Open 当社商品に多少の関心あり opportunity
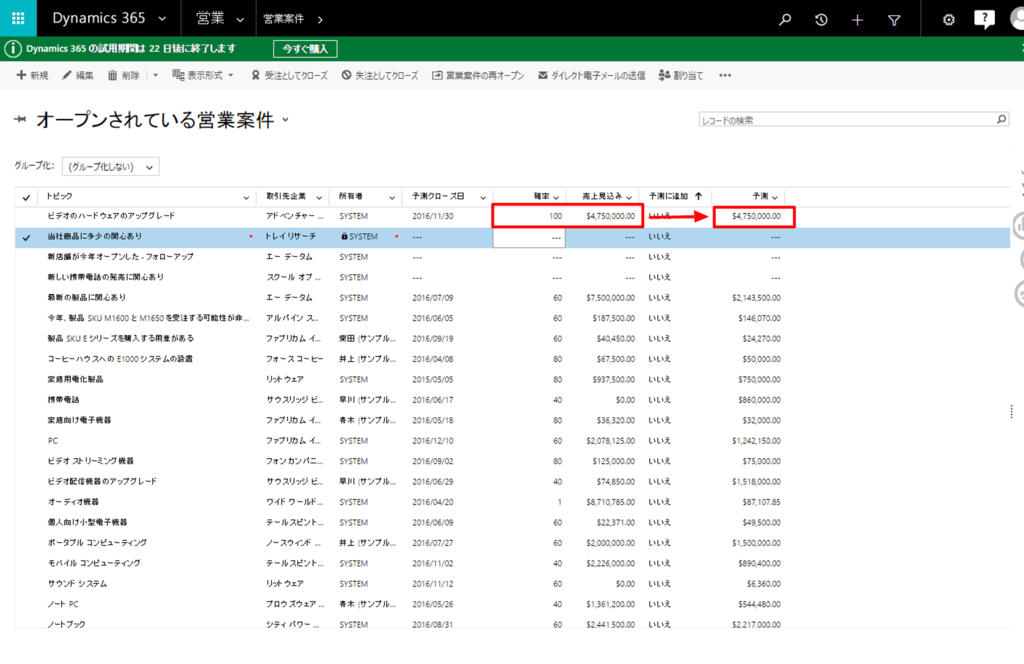Viewport: 1024px width, 664px height. tap(94, 236)
